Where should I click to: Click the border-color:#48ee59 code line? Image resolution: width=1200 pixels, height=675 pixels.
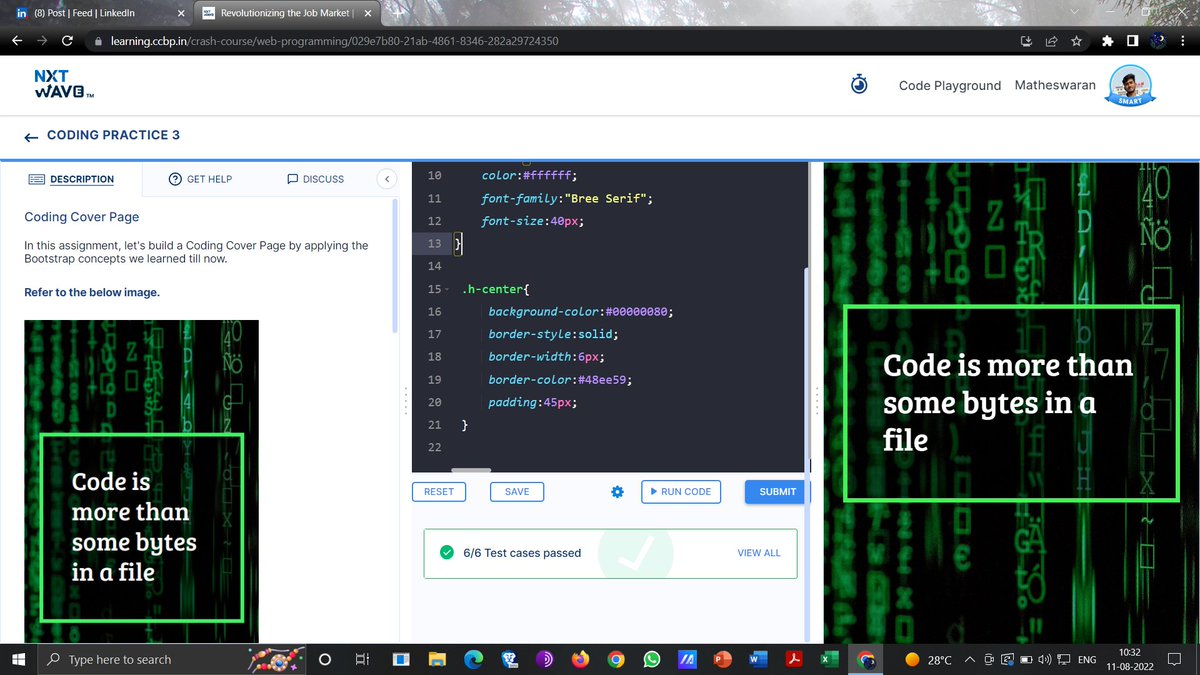[x=560, y=380]
